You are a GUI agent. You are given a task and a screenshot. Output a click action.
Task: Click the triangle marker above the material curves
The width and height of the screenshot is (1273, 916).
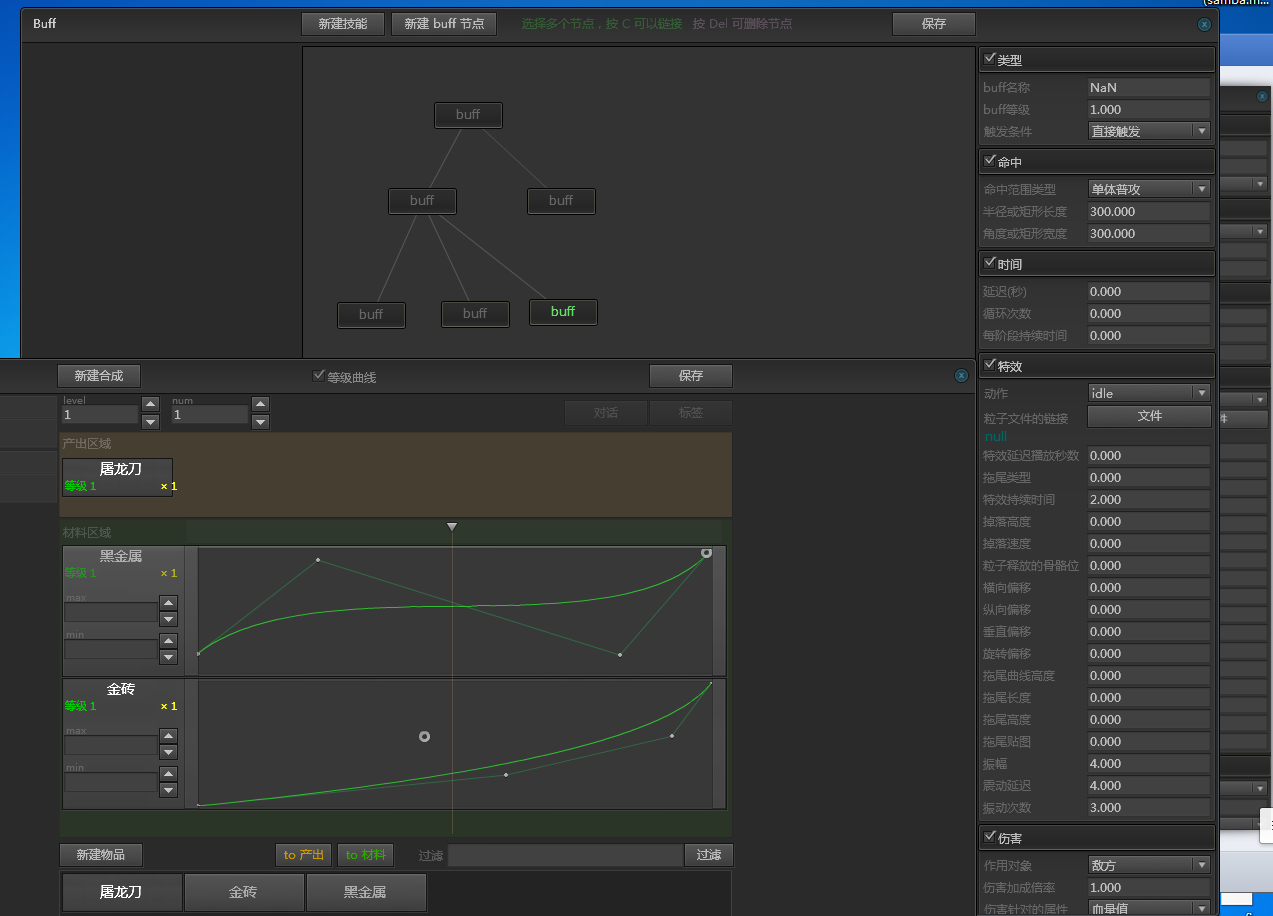click(452, 527)
